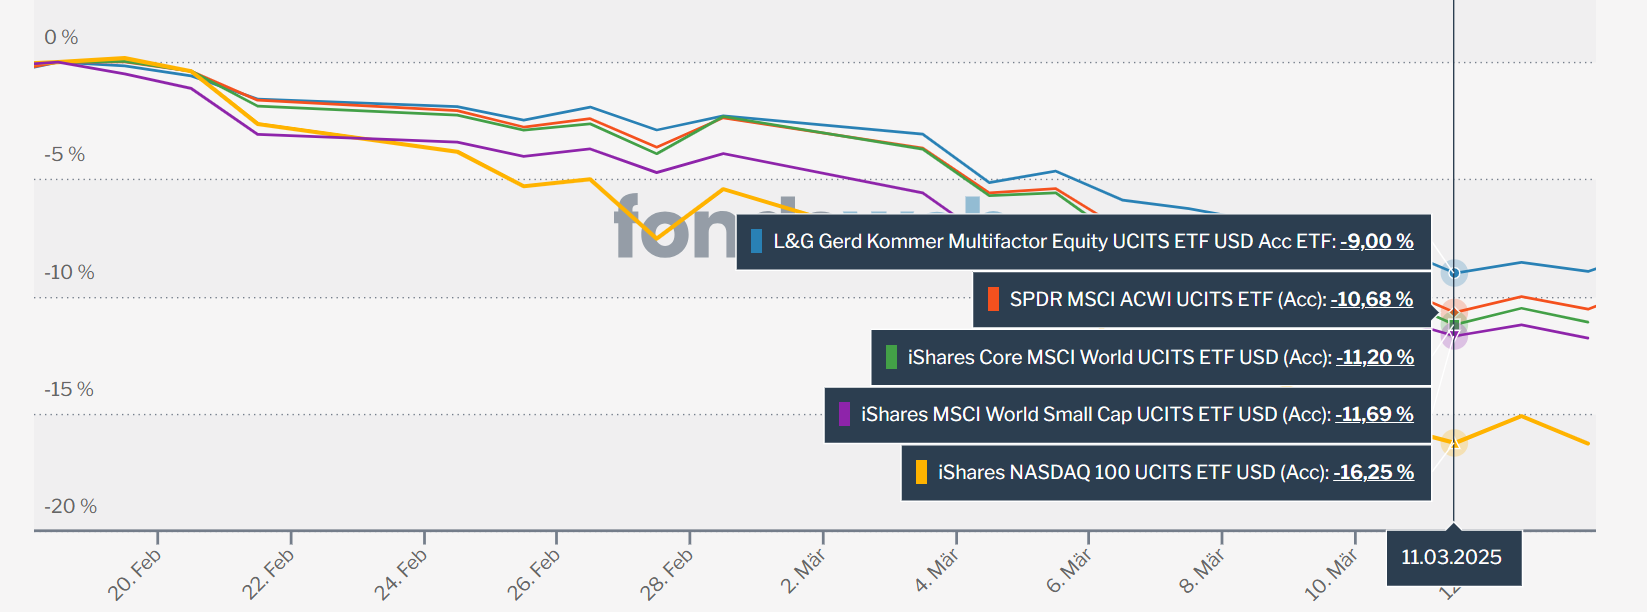Click the -9,00 % value link

[x=1377, y=241]
